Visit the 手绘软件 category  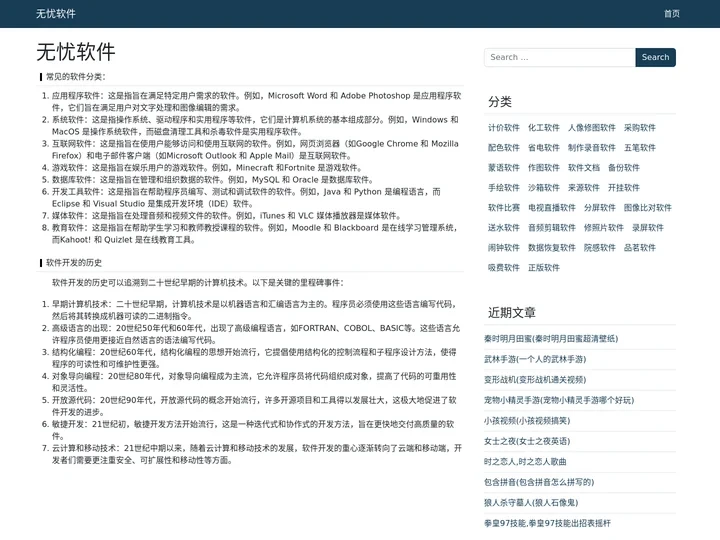[504, 188]
